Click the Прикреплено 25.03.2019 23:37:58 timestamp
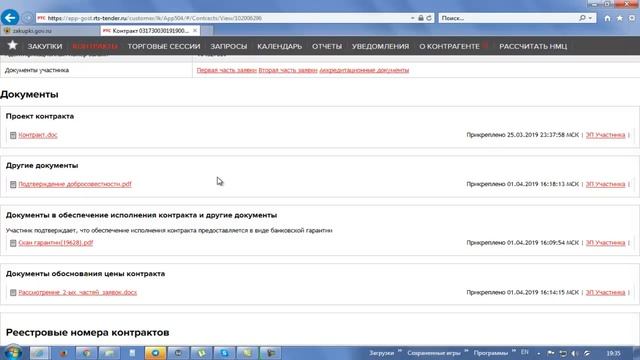 point(522,135)
